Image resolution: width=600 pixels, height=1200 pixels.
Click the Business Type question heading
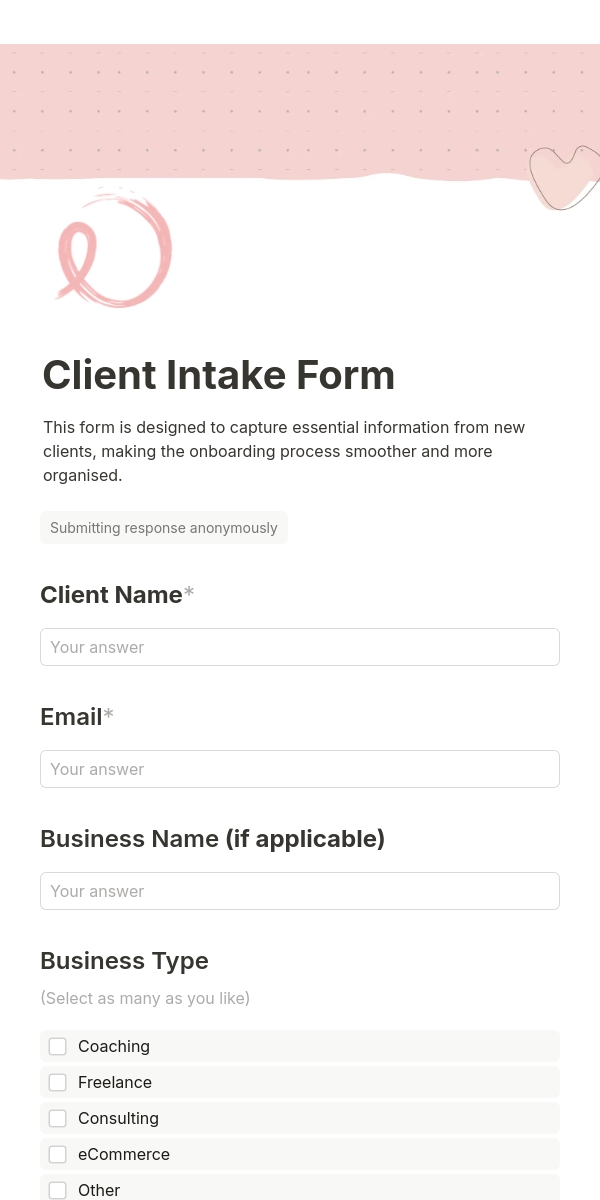tap(124, 961)
